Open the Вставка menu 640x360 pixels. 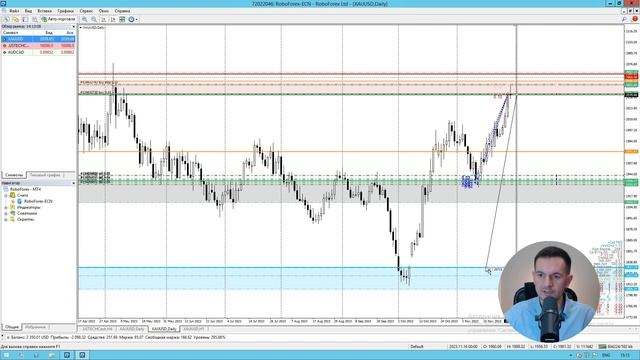coord(44,11)
